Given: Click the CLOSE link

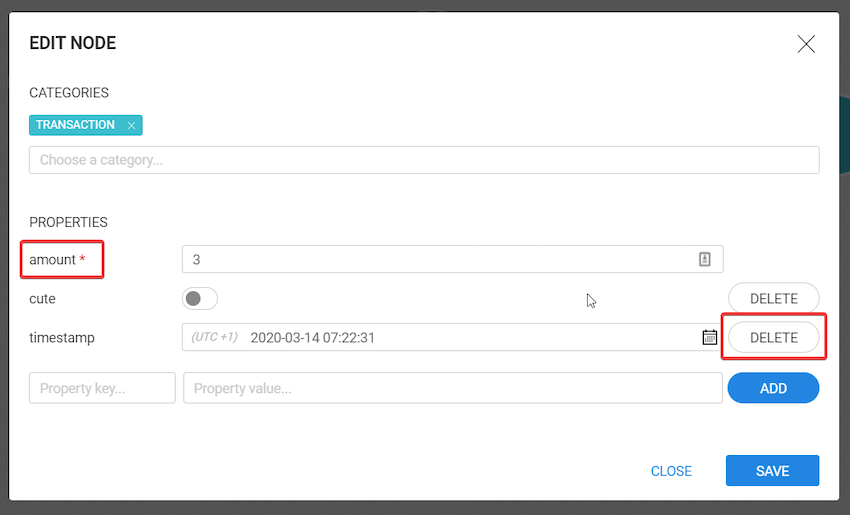Looking at the screenshot, I should tap(671, 471).
